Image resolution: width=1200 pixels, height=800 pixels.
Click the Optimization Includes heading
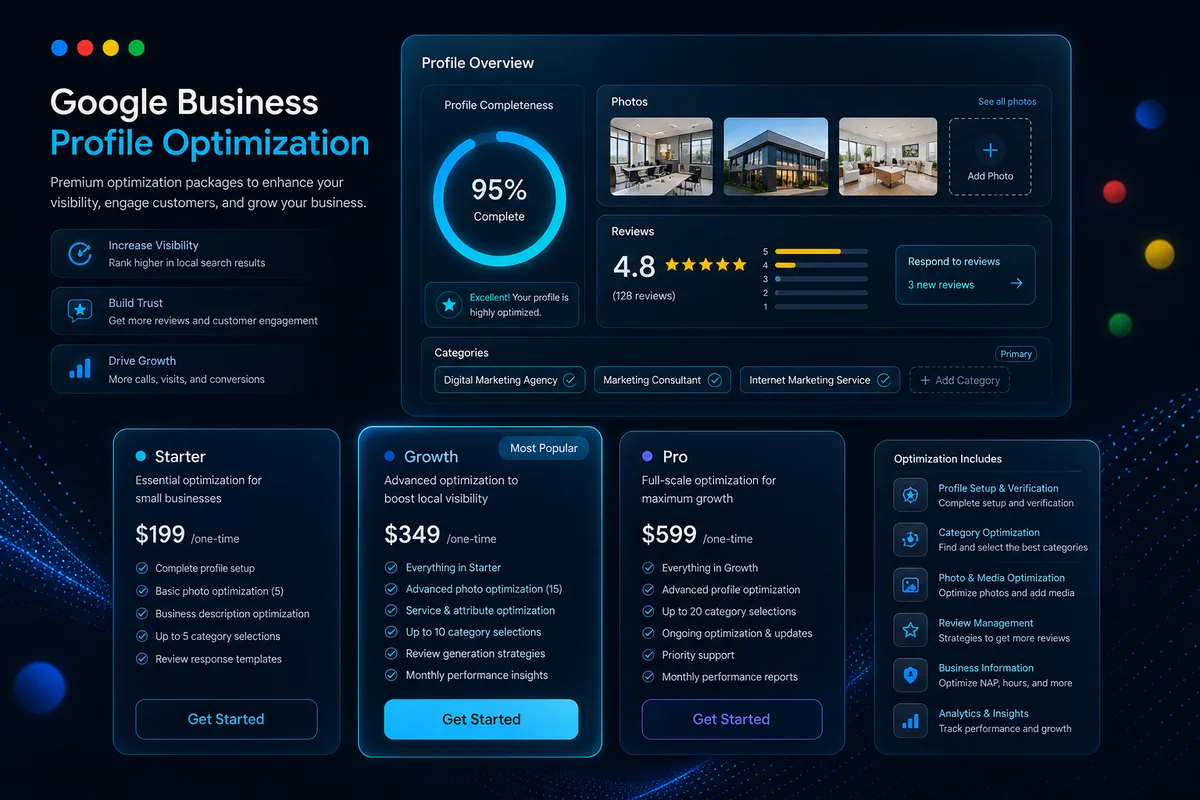coord(948,459)
